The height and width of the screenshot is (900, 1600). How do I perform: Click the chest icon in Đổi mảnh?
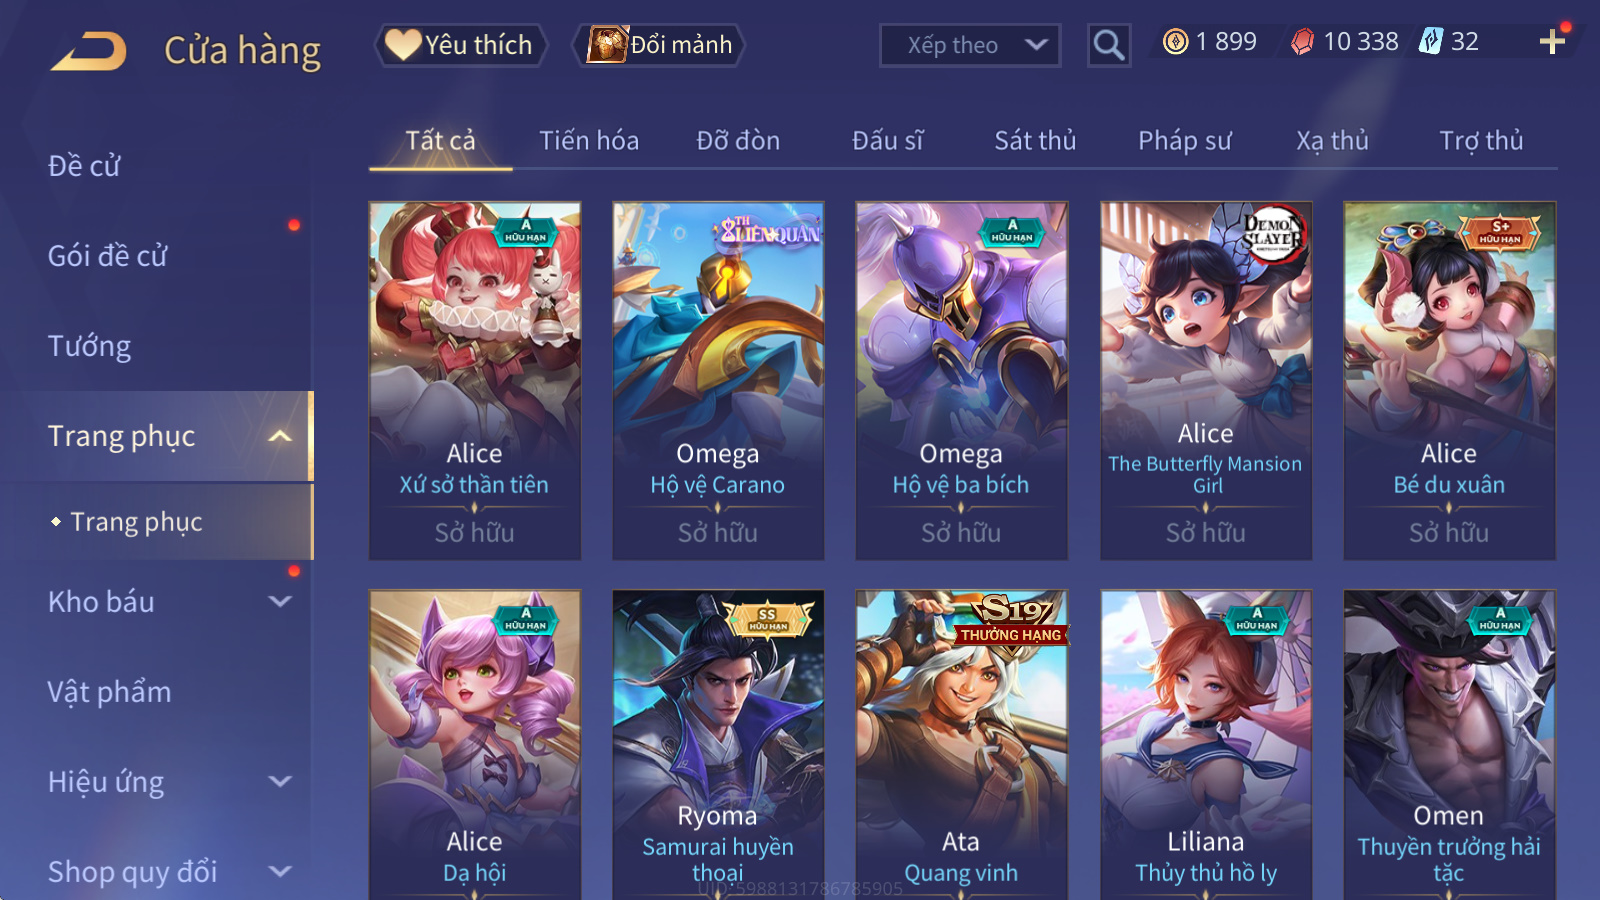[607, 45]
